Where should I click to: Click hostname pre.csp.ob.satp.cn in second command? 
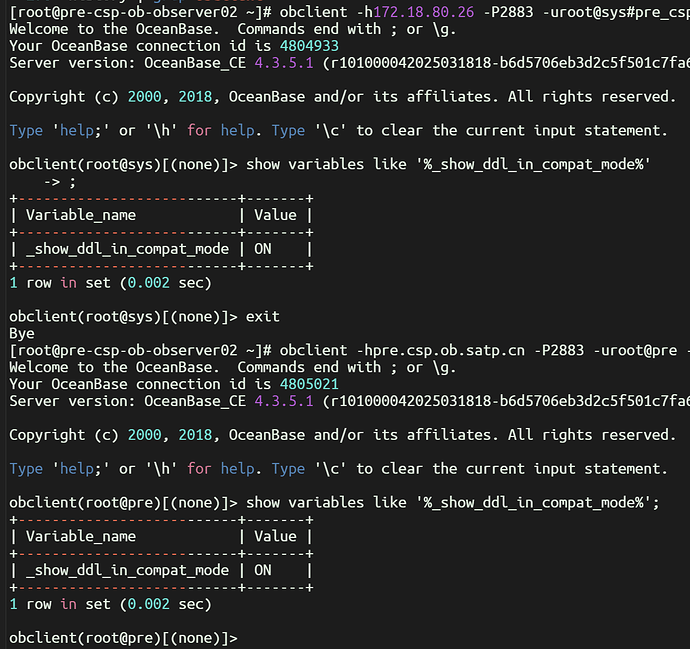pos(444,351)
